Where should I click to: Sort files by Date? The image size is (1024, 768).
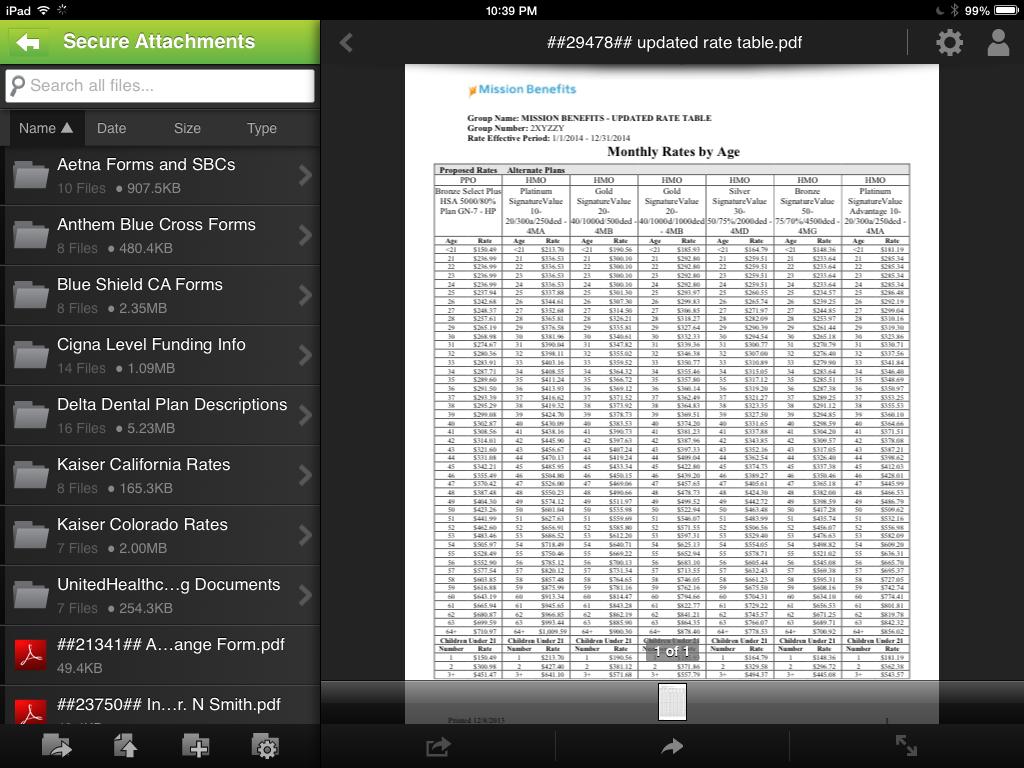tap(112, 128)
